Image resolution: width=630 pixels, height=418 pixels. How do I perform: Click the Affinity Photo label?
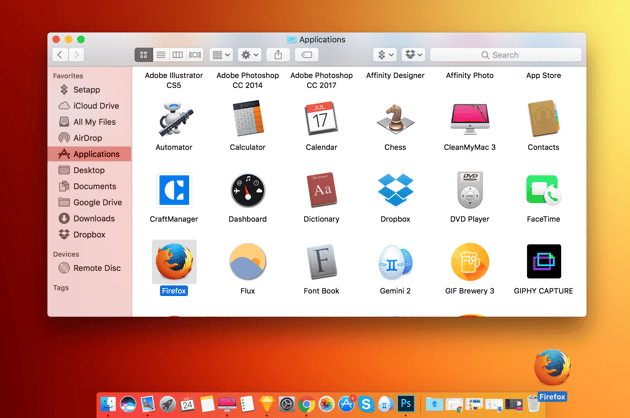[x=470, y=75]
